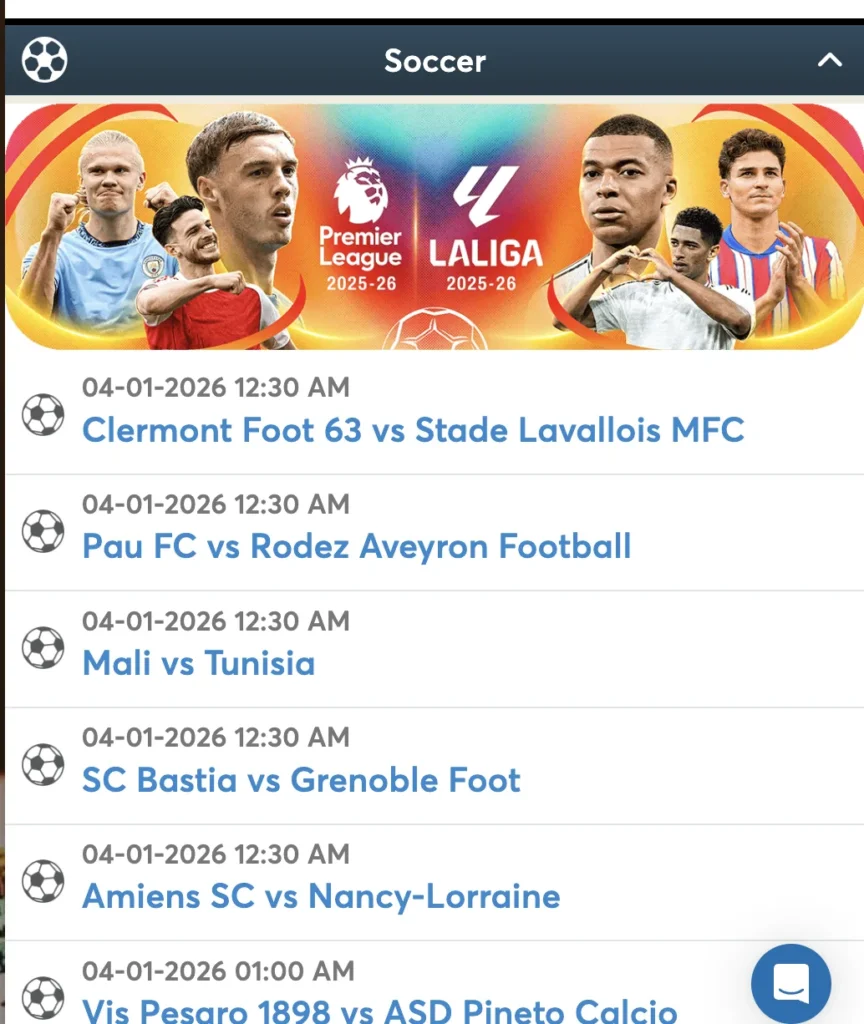Screen dimensions: 864x1024
Task: Select the Mali vs Tunisia match
Action: click(x=198, y=663)
